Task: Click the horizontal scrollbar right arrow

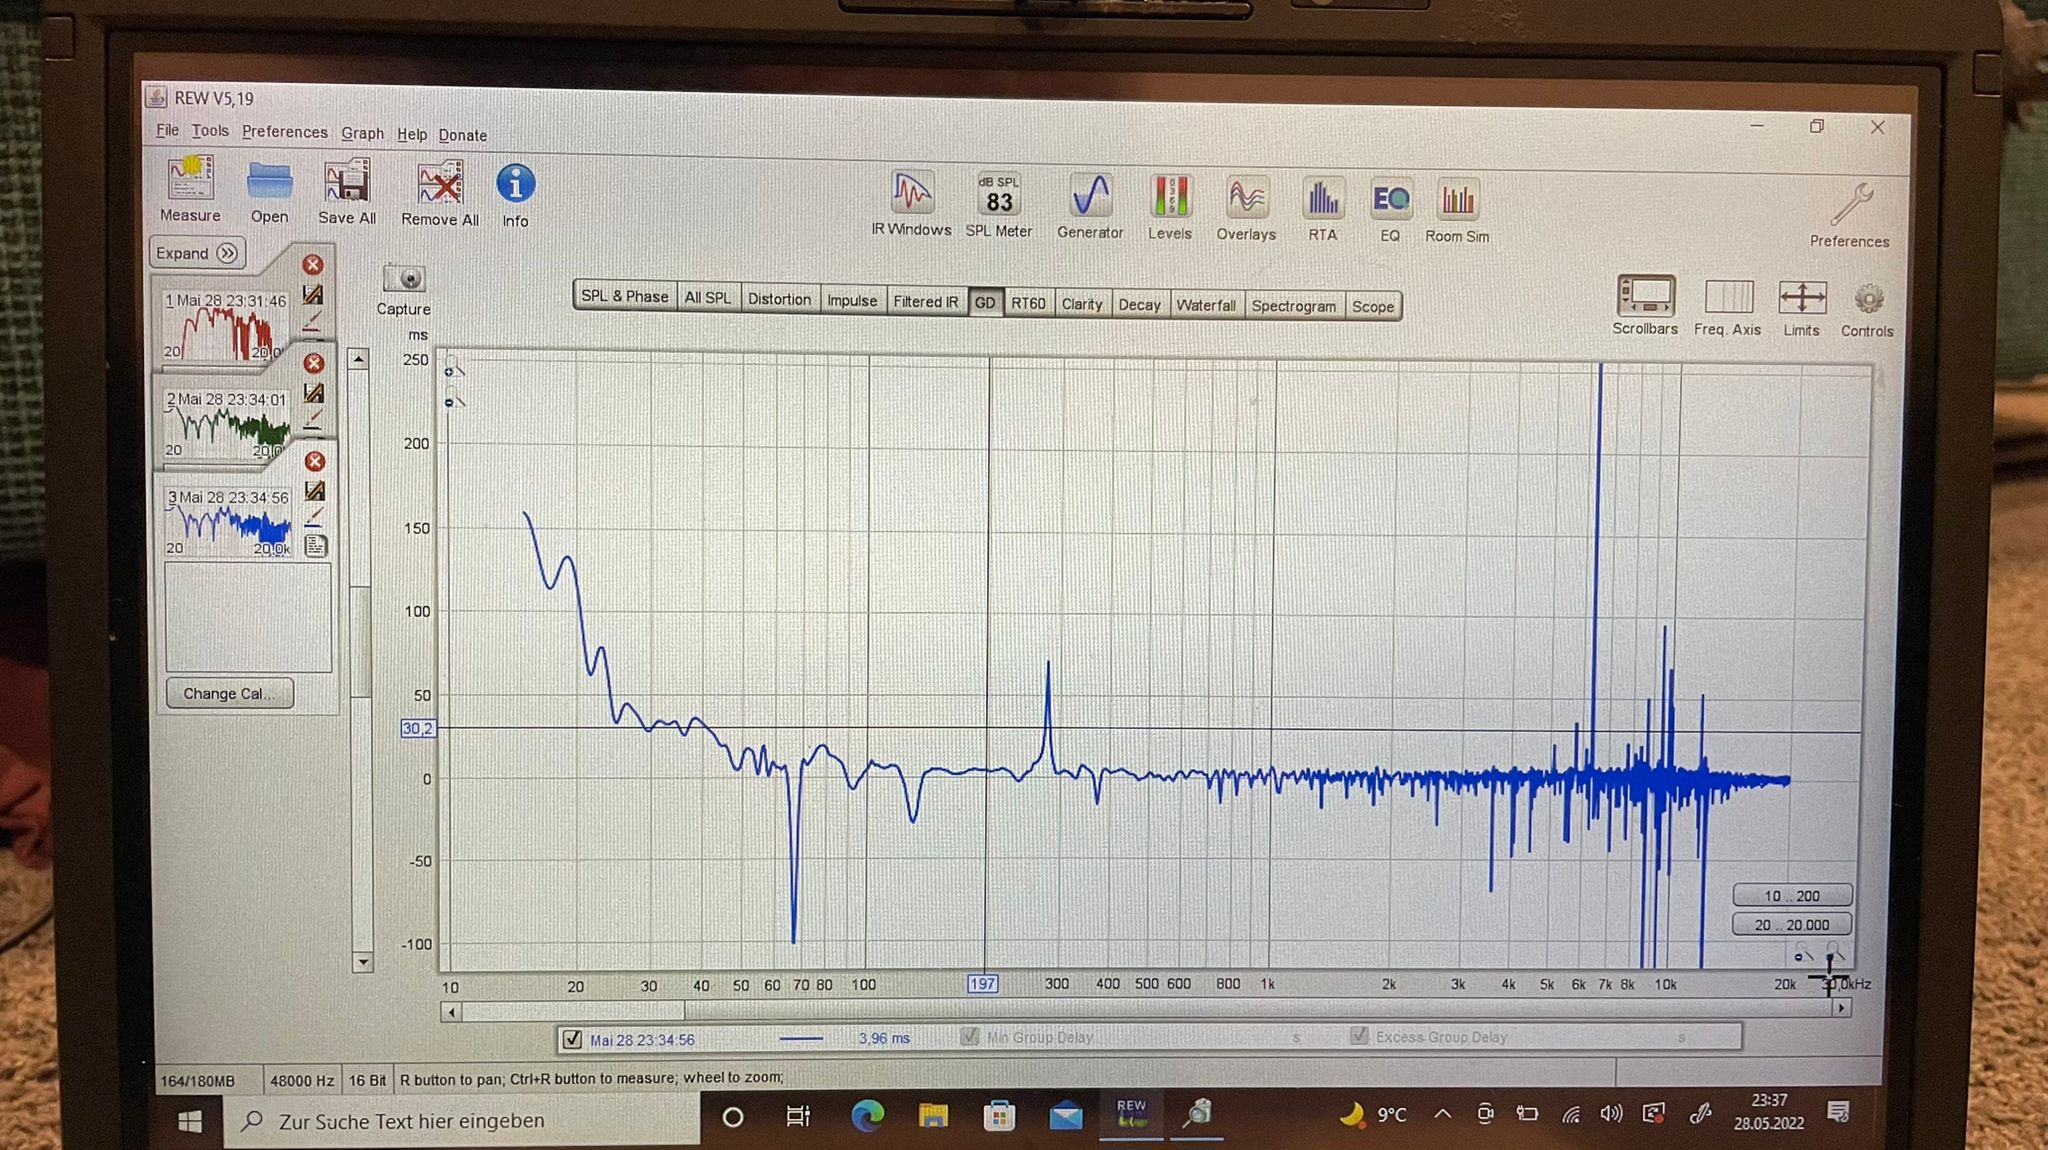Action: click(x=1841, y=1008)
